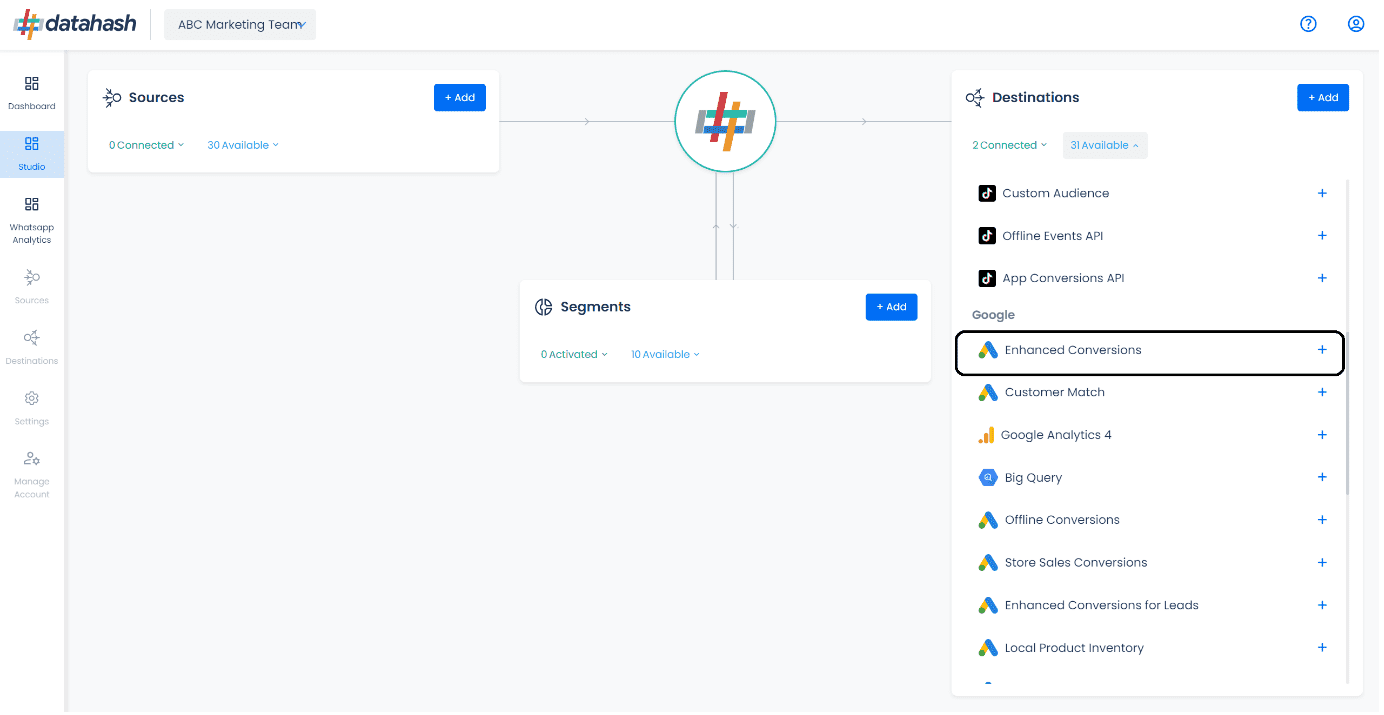Expand the 30 Available sources dropdown
This screenshot has width=1384, height=715.
pos(243,145)
